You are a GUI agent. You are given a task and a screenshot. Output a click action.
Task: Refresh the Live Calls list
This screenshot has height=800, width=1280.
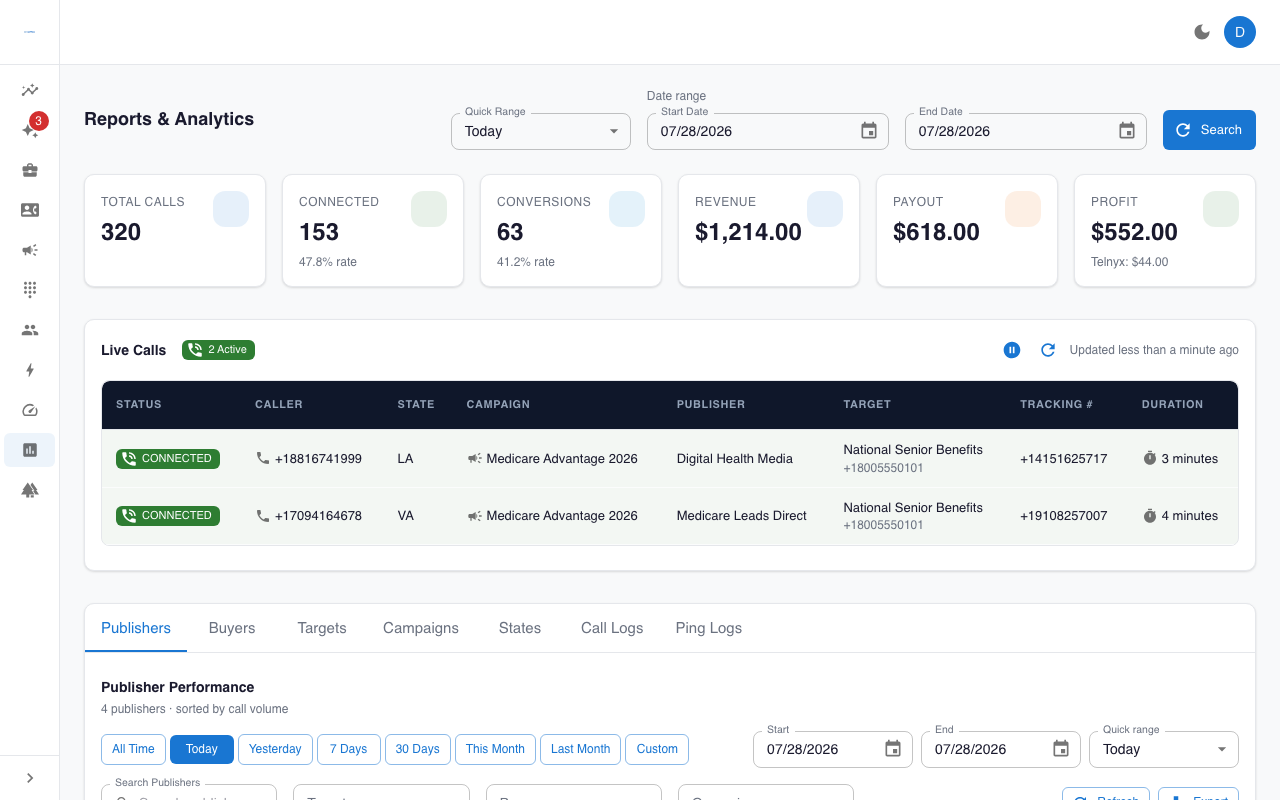pyautogui.click(x=1048, y=350)
